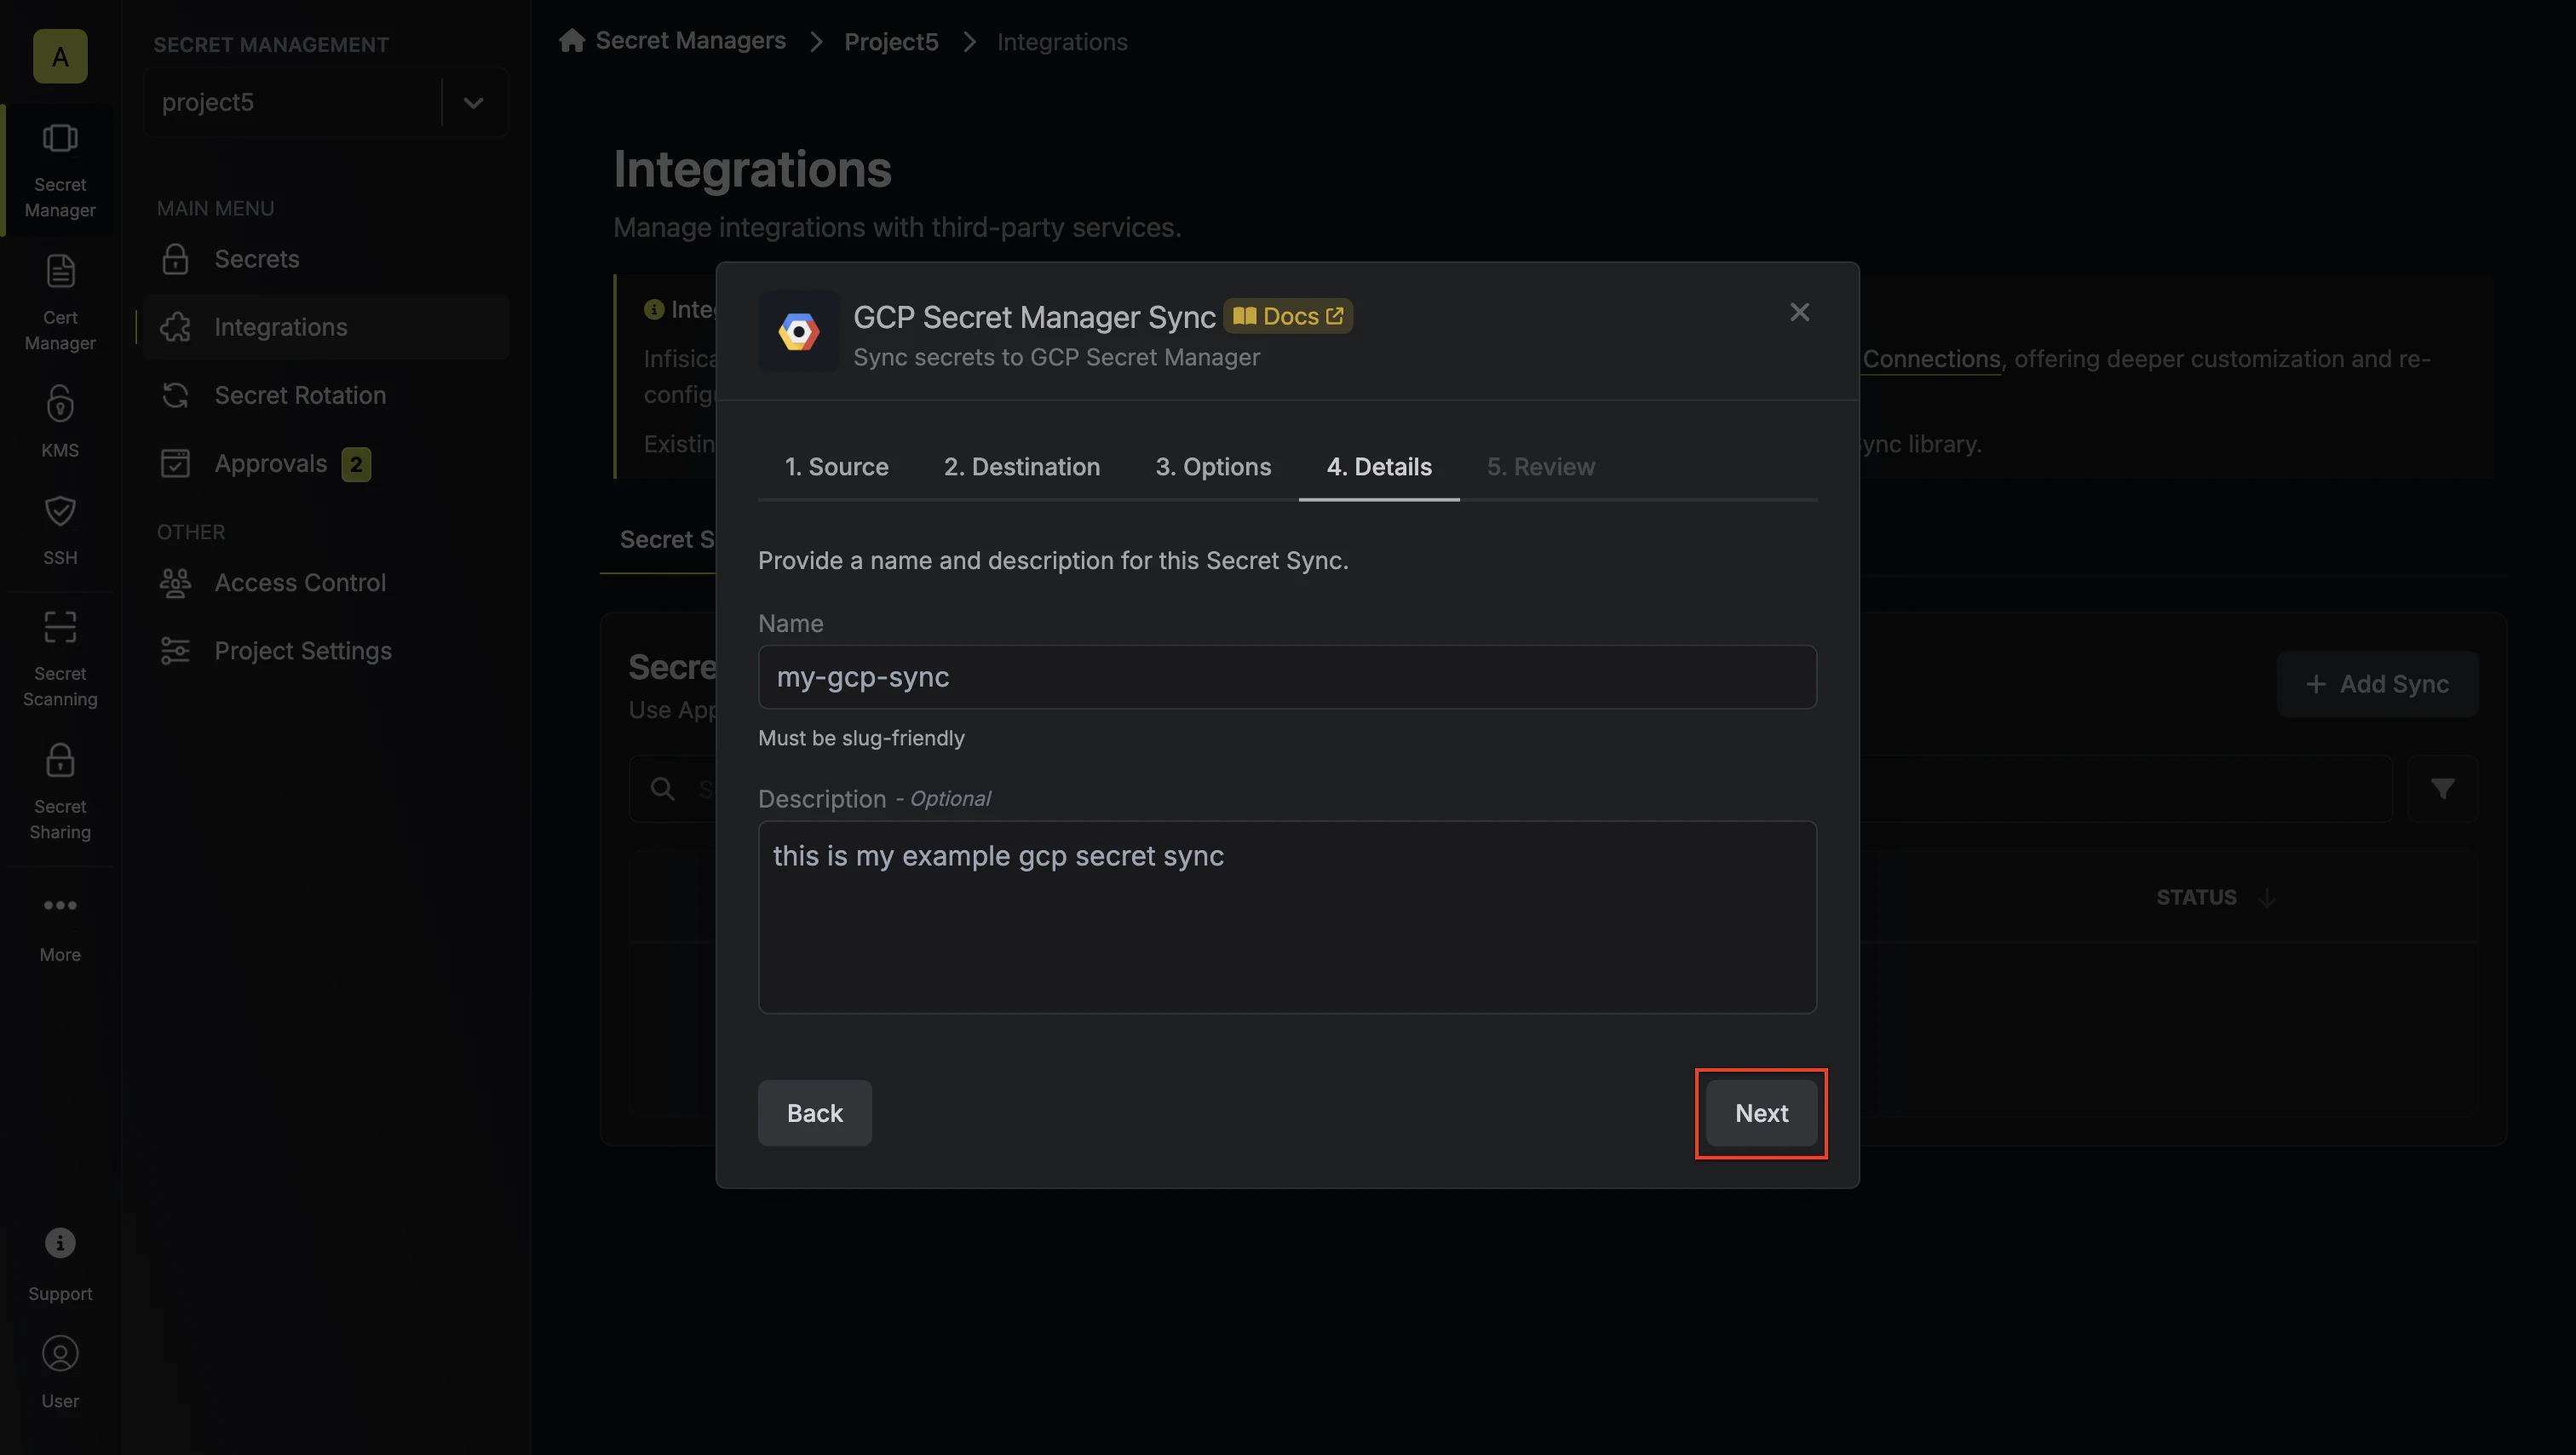
Task: Switch to the 1. Source step
Action: click(836, 467)
